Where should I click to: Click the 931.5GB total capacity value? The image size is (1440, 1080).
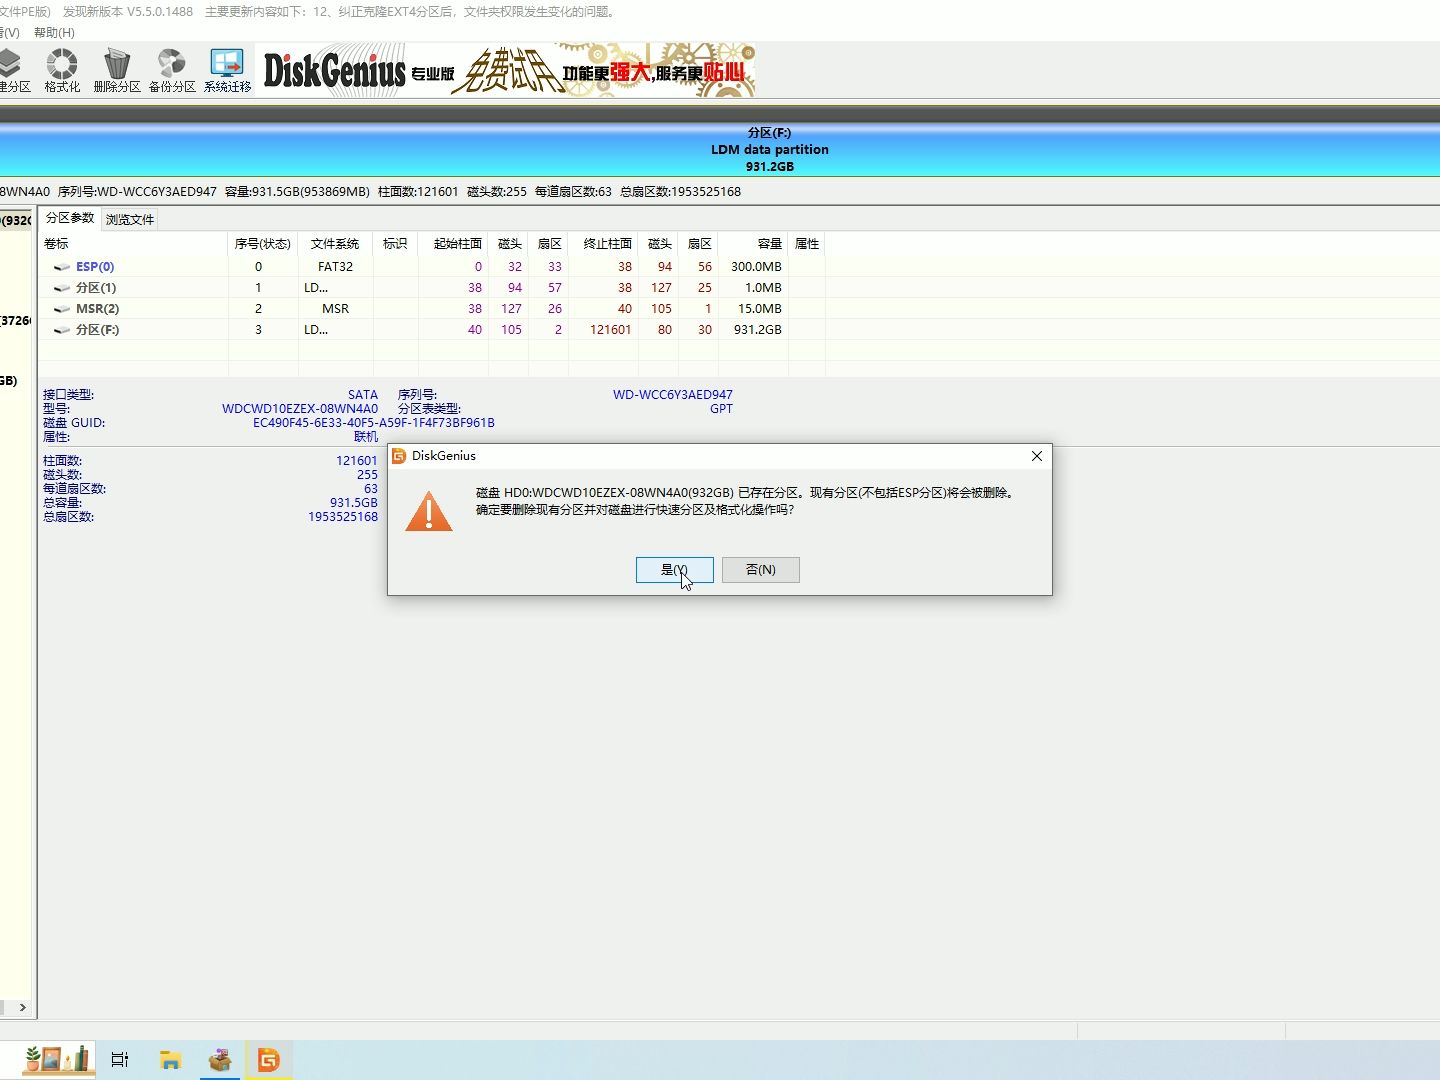pos(354,503)
